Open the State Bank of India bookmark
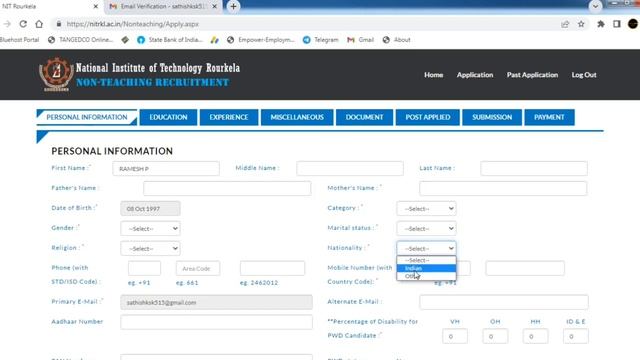The width and height of the screenshot is (640, 360). pyautogui.click(x=170, y=40)
